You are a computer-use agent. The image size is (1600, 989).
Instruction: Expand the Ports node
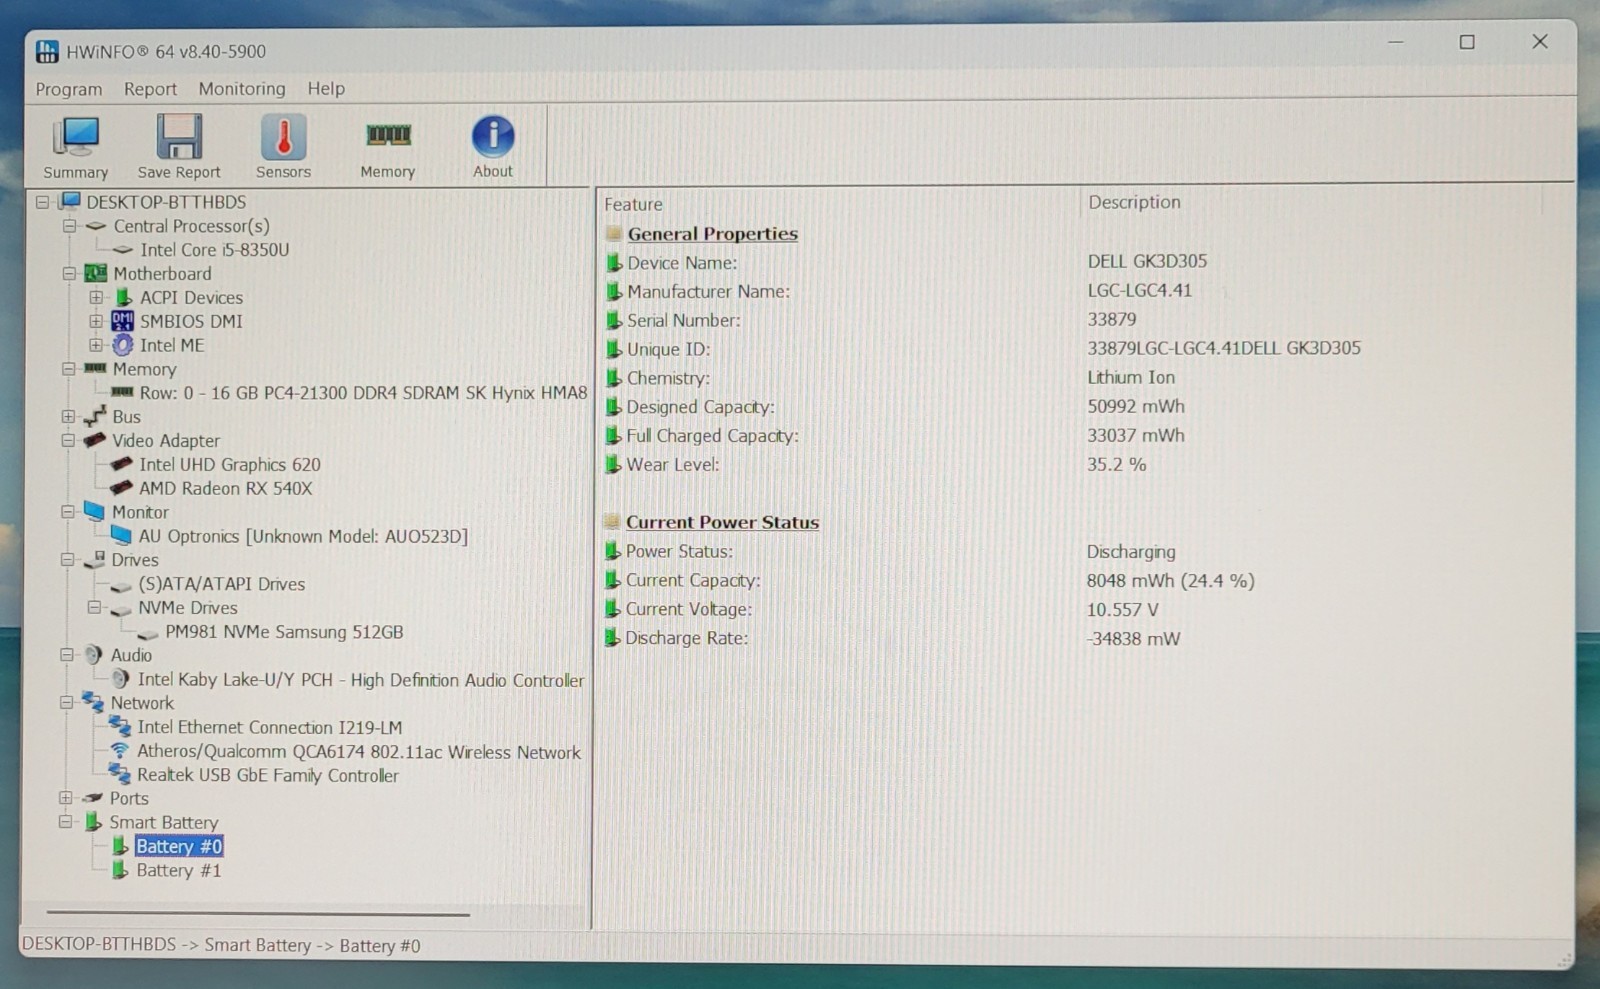coord(66,798)
